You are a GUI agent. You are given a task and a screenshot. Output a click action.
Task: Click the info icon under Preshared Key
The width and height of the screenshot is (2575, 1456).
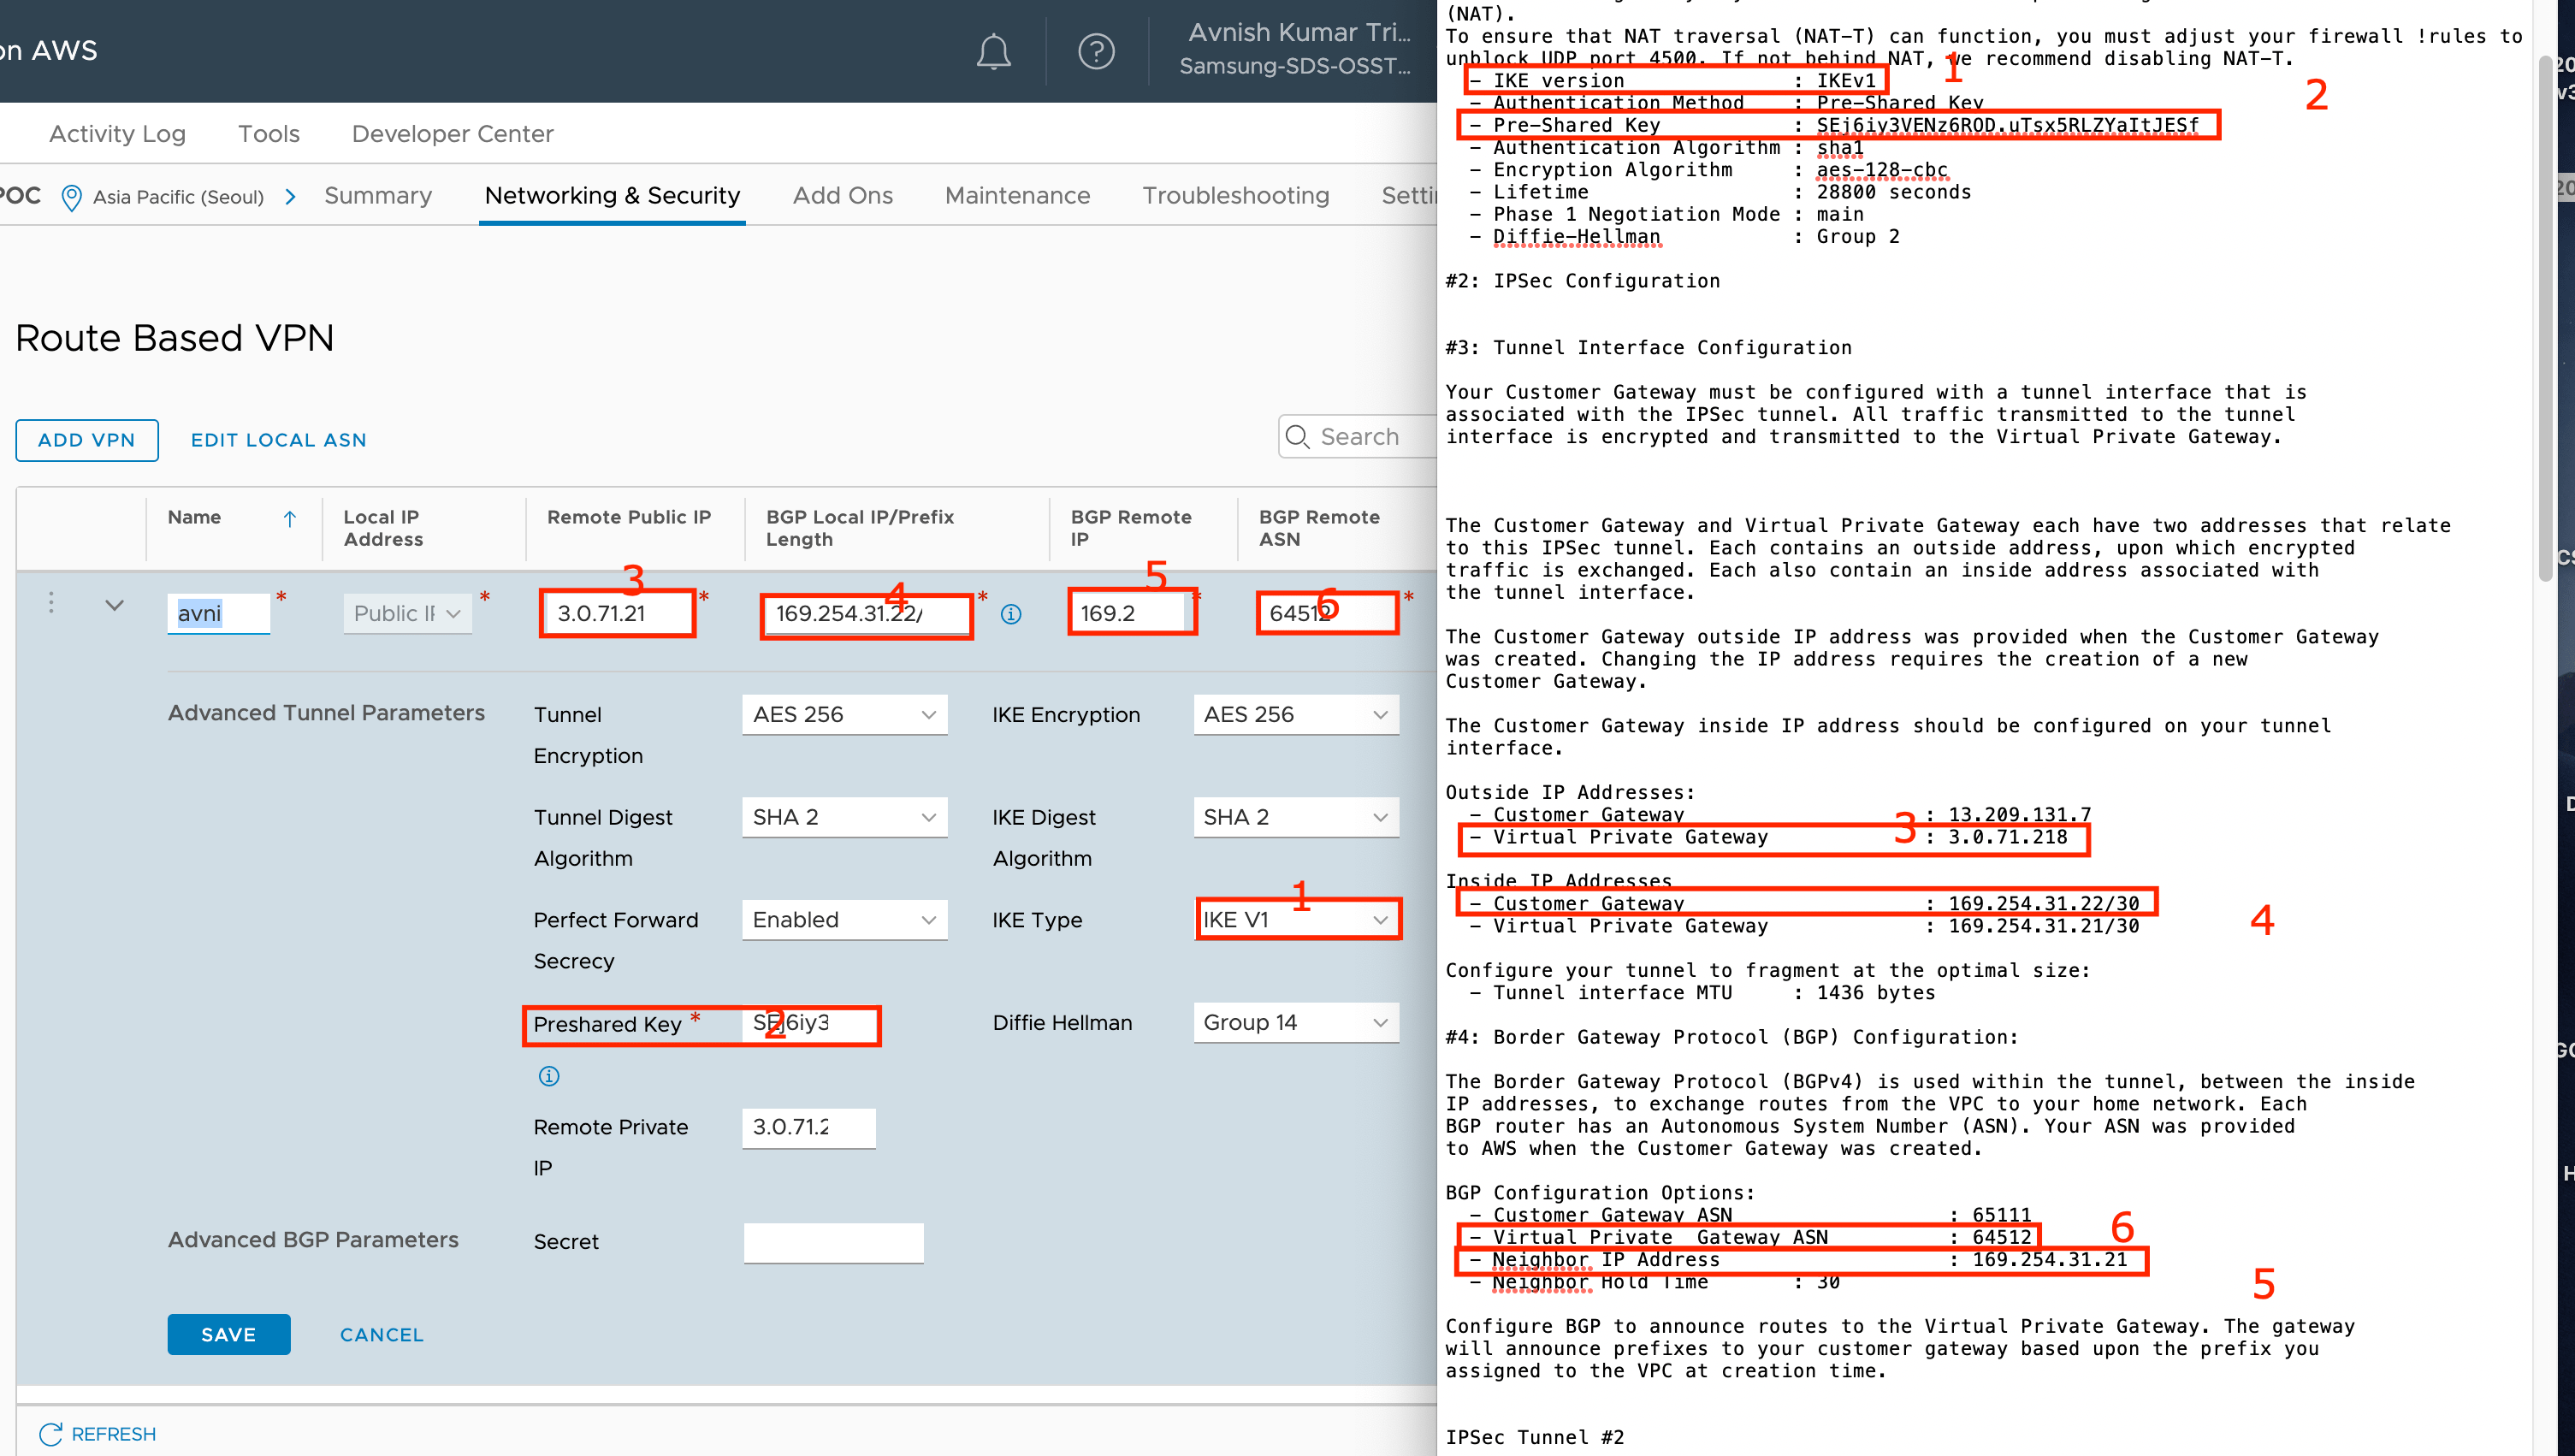point(549,1076)
